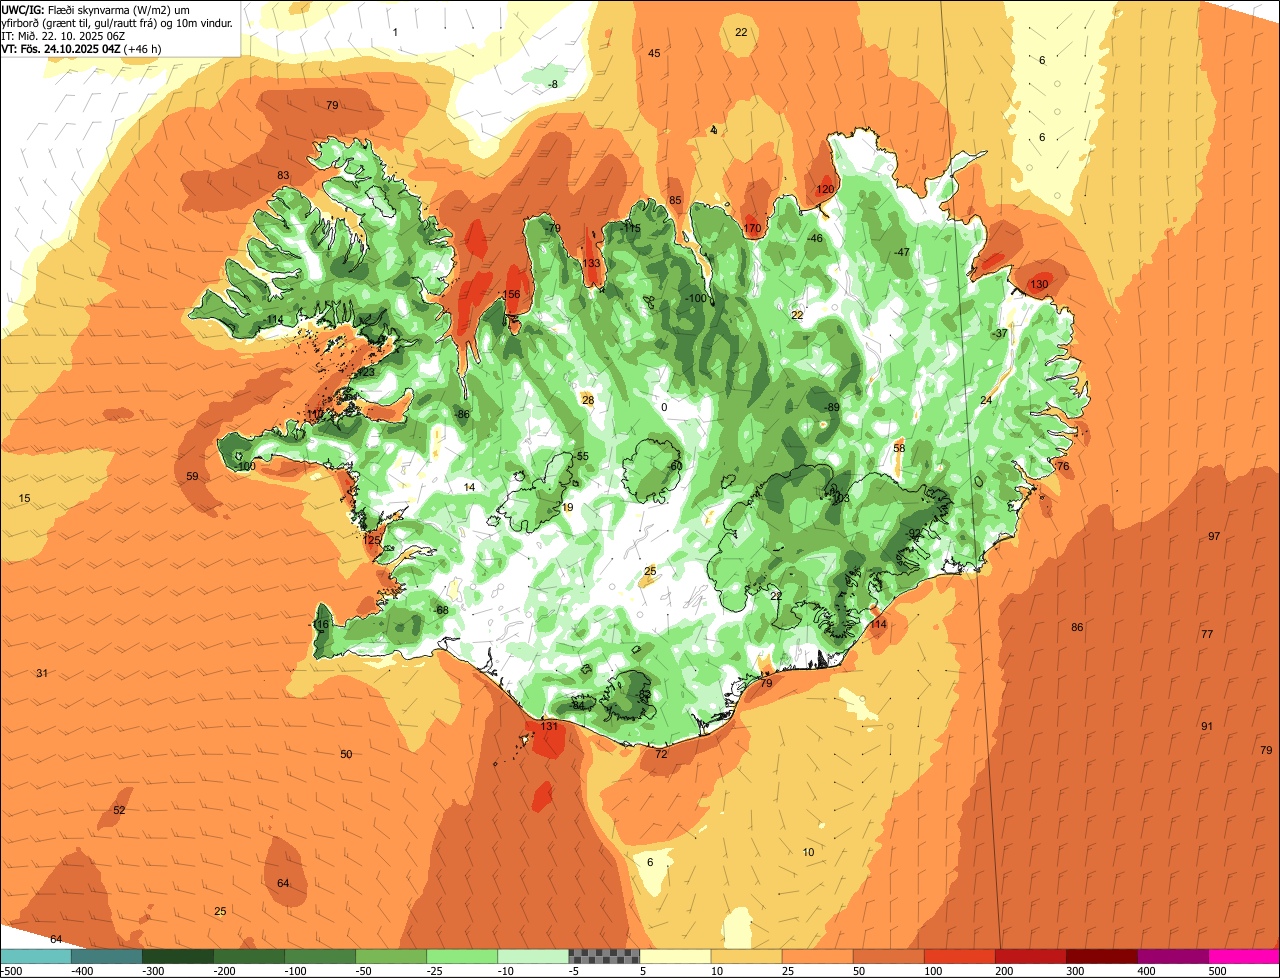The image size is (1280, 978).
Task: Click the map value -68 in Southwest Iceland
Action: [441, 611]
